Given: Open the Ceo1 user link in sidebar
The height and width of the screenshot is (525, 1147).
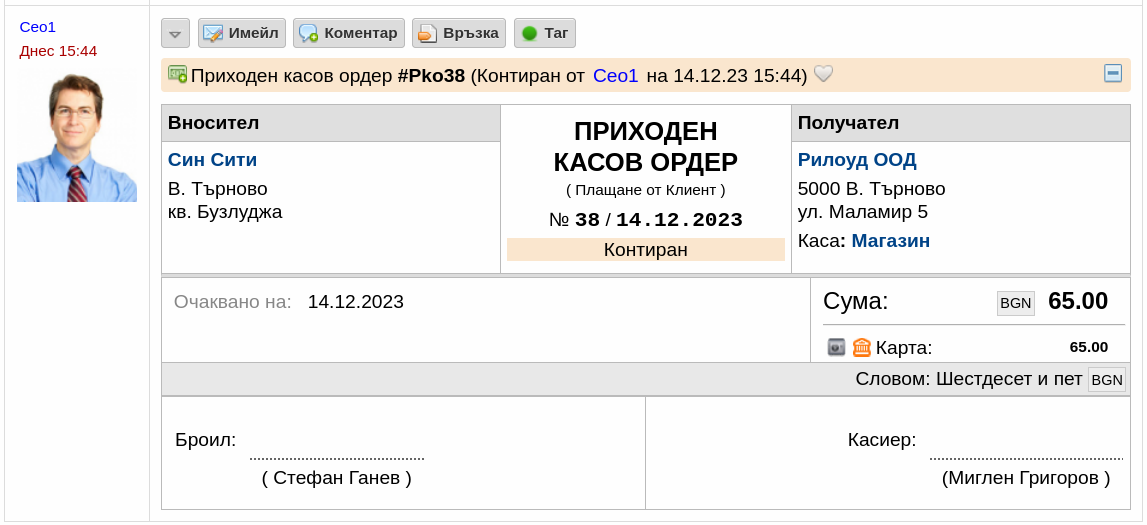Looking at the screenshot, I should 37,27.
